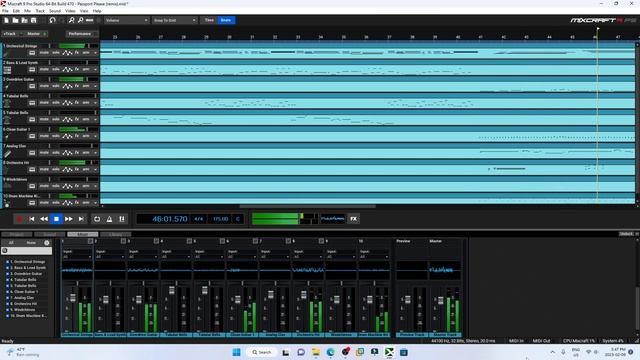Click the settings gear in mixer track list

click(47, 243)
